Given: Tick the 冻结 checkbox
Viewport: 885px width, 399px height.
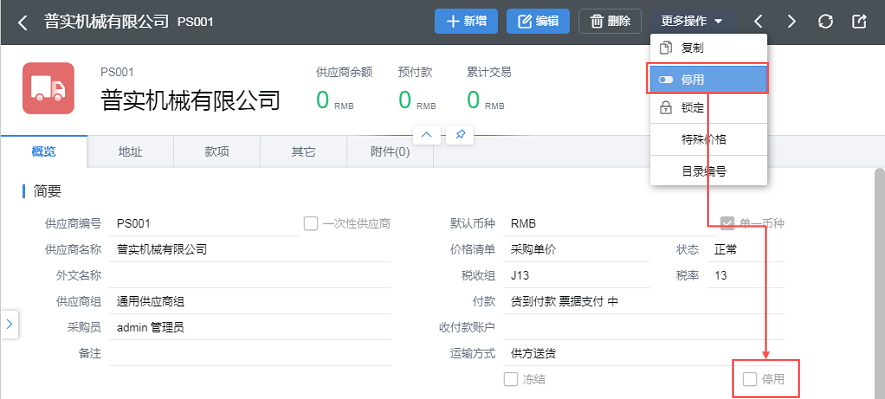Looking at the screenshot, I should click(x=510, y=379).
